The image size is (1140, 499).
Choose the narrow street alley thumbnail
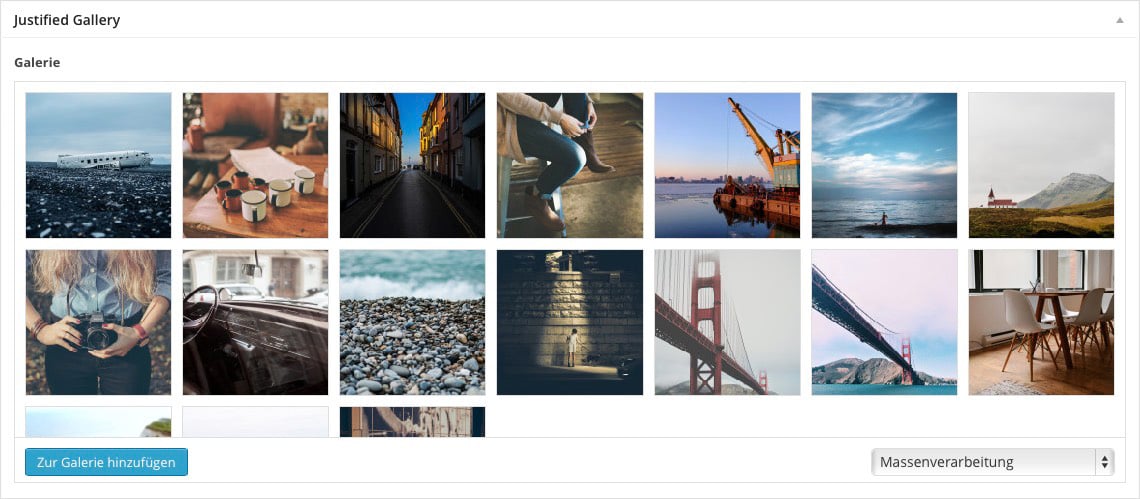(412, 165)
